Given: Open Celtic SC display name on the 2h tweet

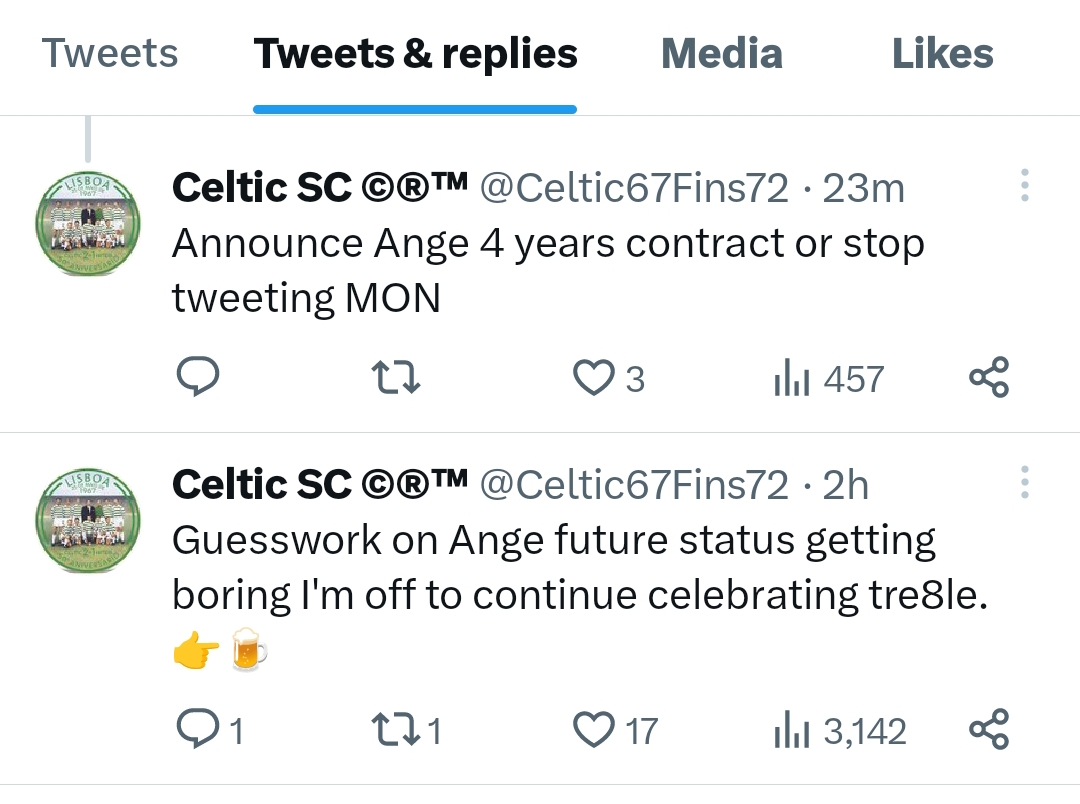Looking at the screenshot, I should click(x=320, y=485).
